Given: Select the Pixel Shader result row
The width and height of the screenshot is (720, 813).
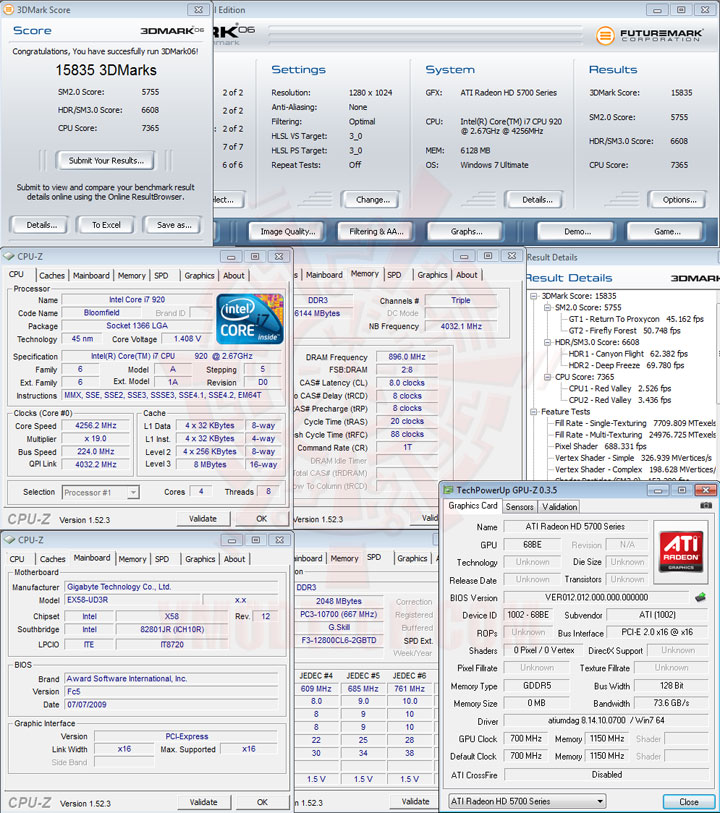Looking at the screenshot, I should tap(600, 446).
